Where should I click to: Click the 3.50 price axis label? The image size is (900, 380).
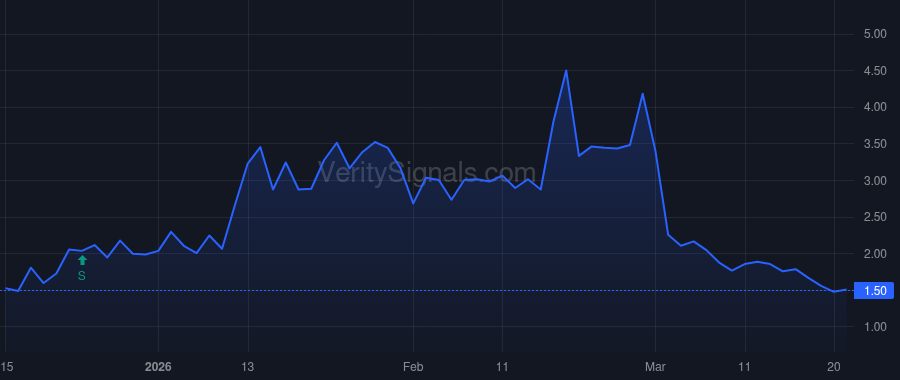pyautogui.click(x=875, y=144)
